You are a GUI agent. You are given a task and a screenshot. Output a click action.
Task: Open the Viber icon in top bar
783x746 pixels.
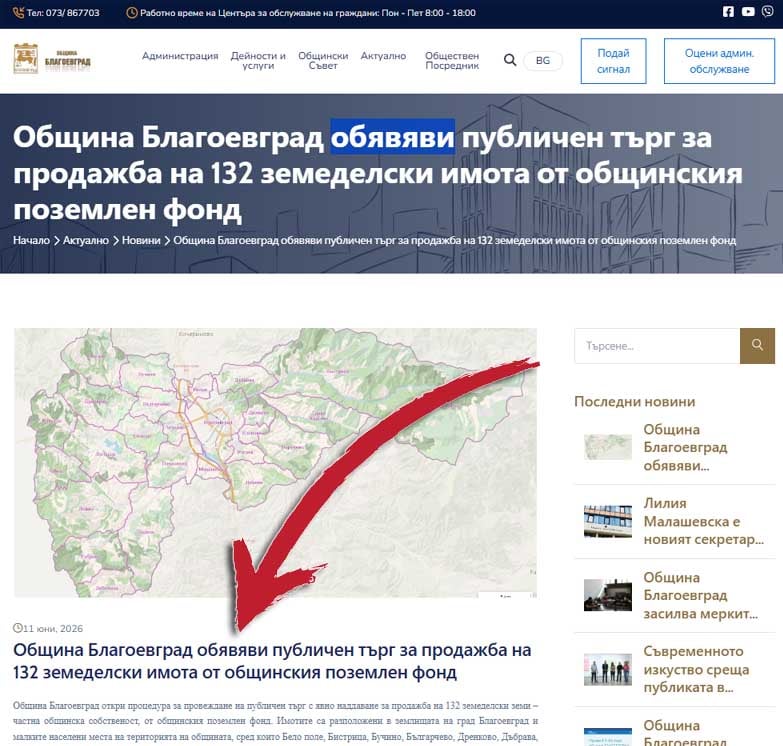(768, 11)
